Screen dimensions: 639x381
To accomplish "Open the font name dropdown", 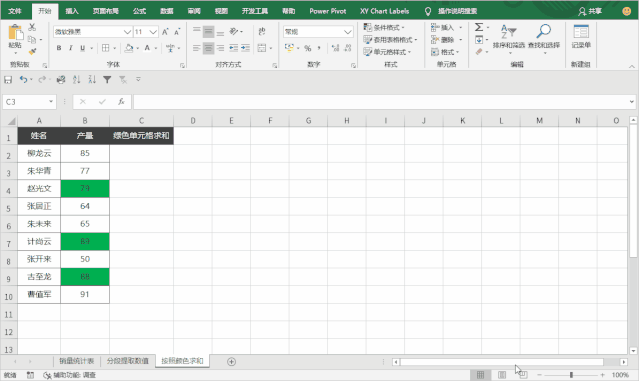I will [127, 32].
